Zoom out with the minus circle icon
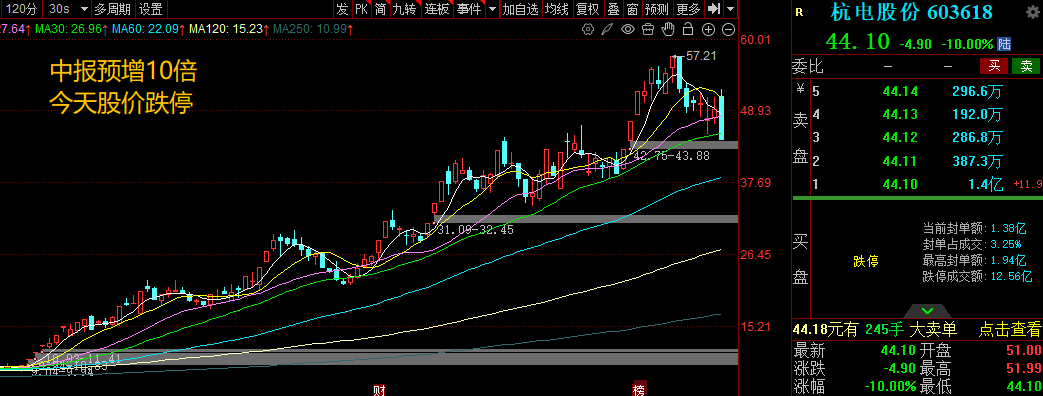The height and width of the screenshot is (396, 1043). coord(728,29)
